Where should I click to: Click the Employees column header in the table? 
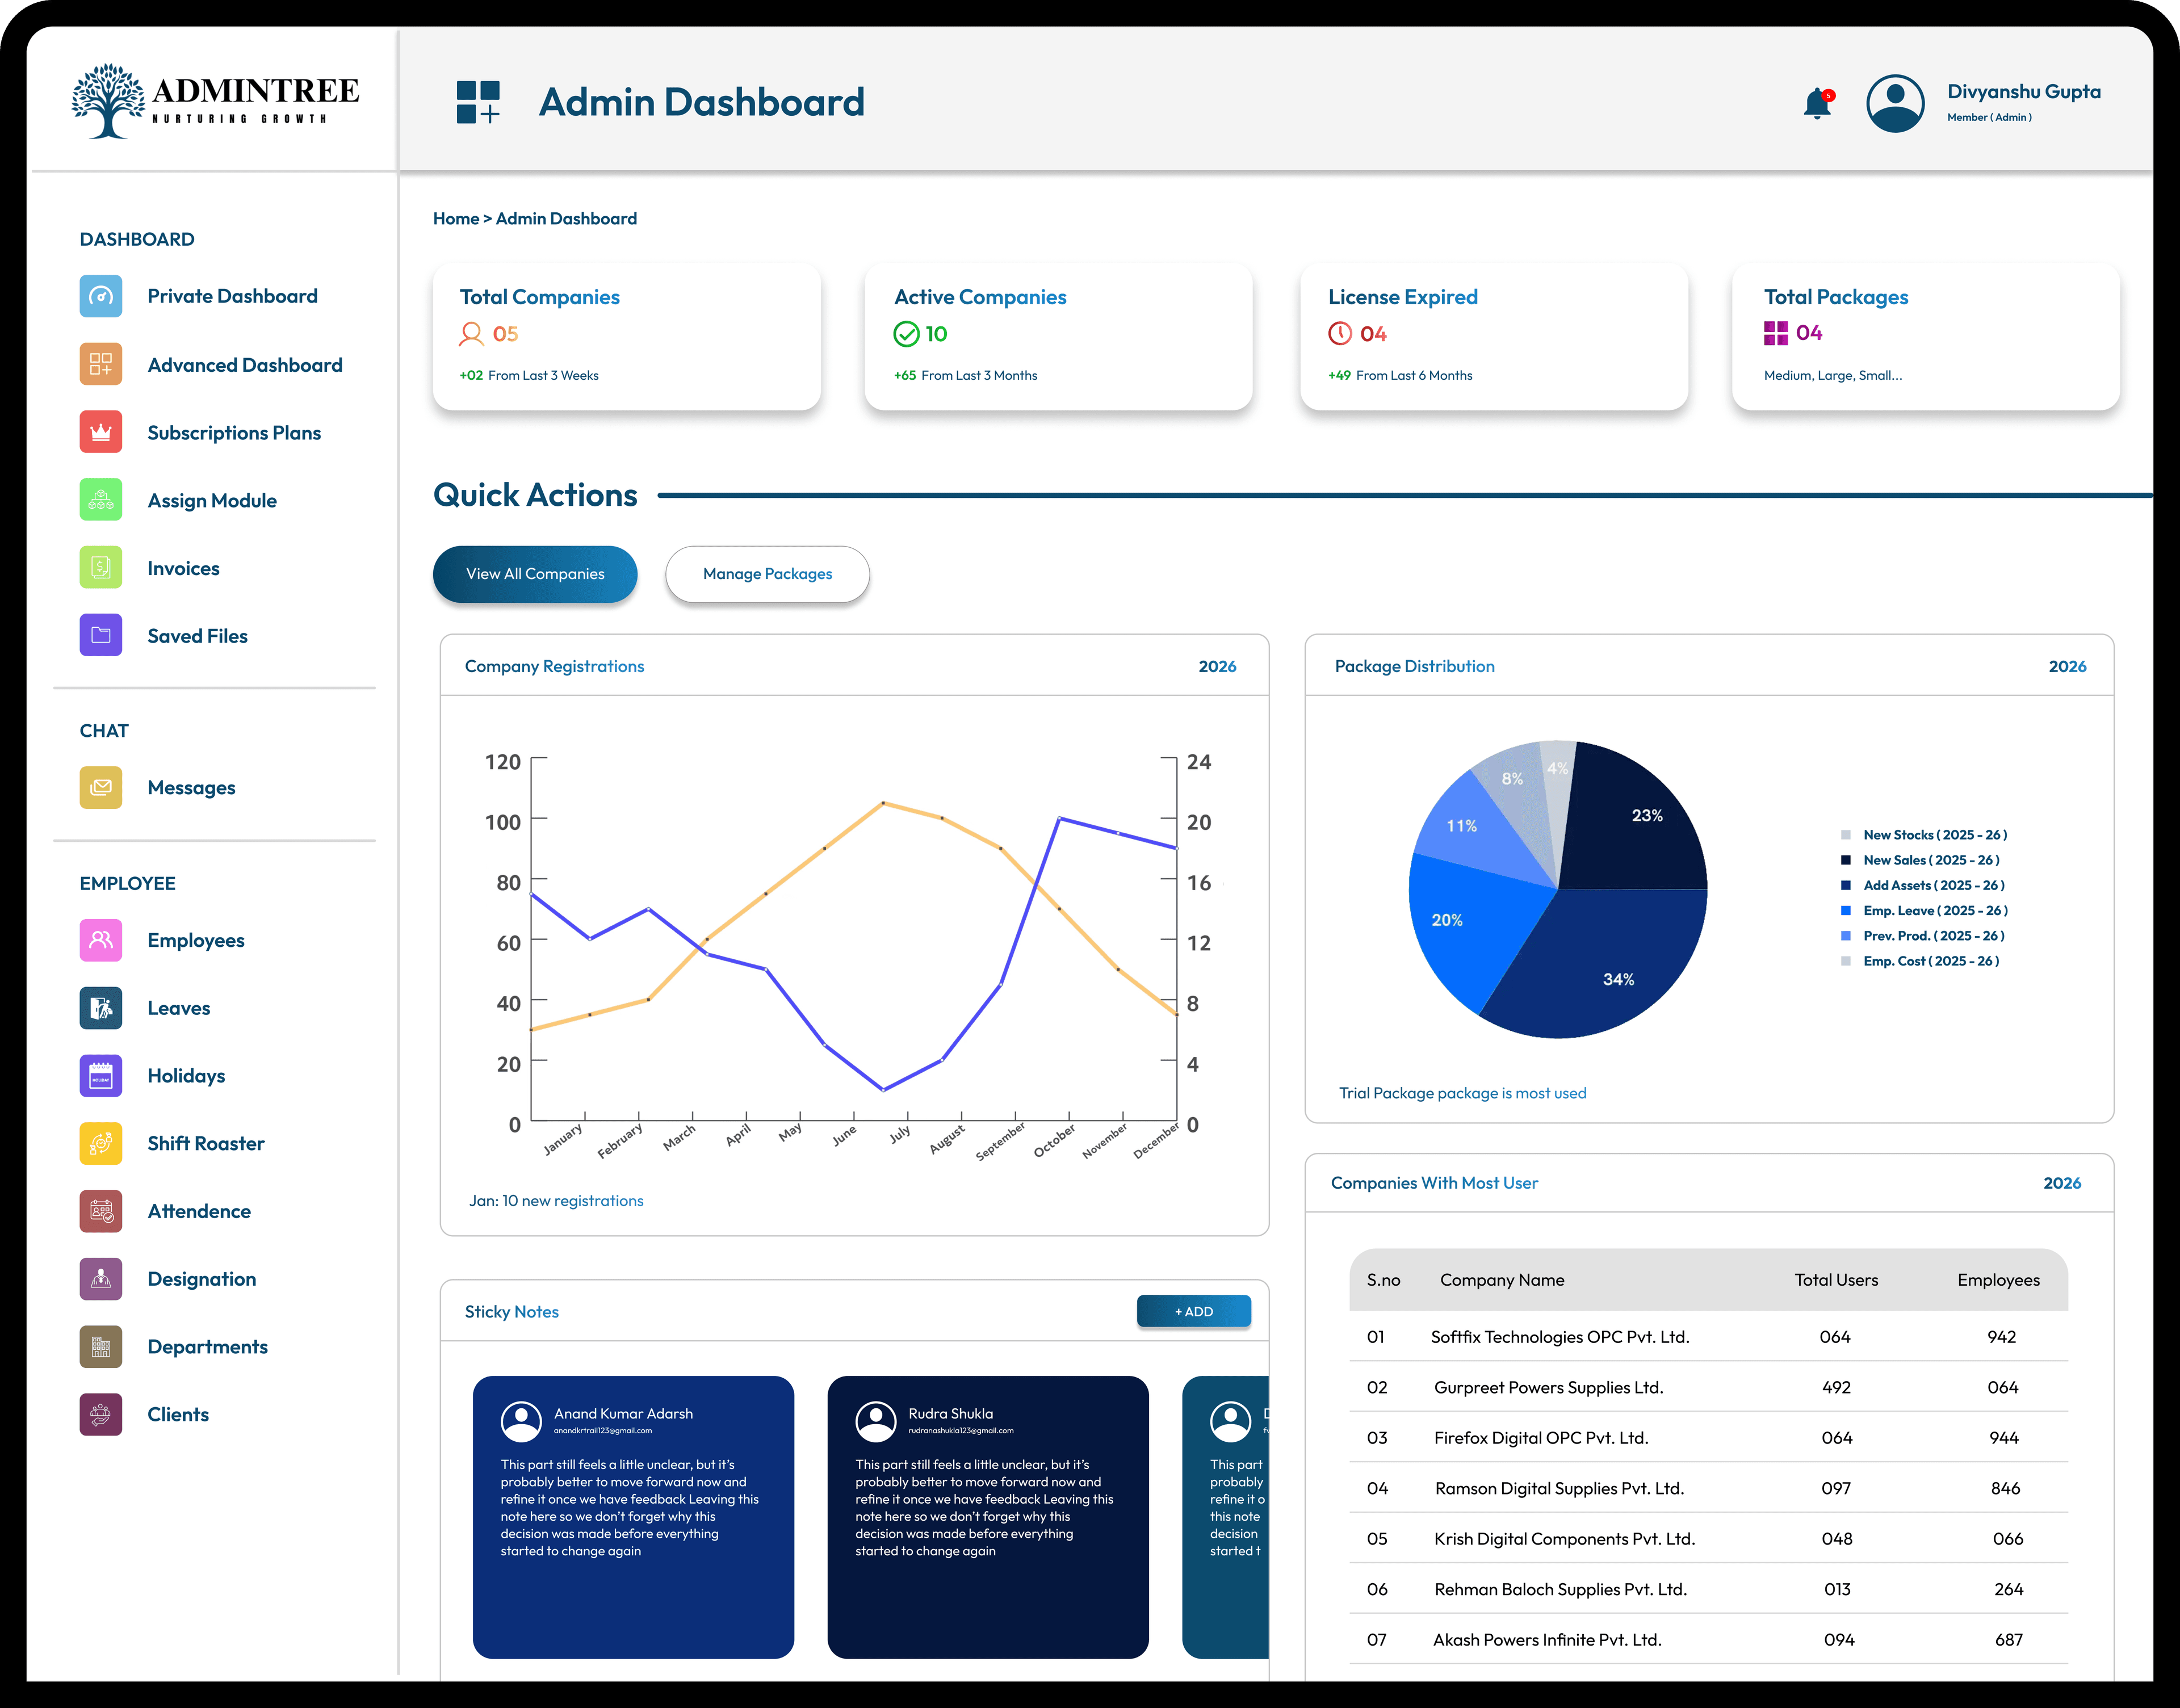1998,1280
